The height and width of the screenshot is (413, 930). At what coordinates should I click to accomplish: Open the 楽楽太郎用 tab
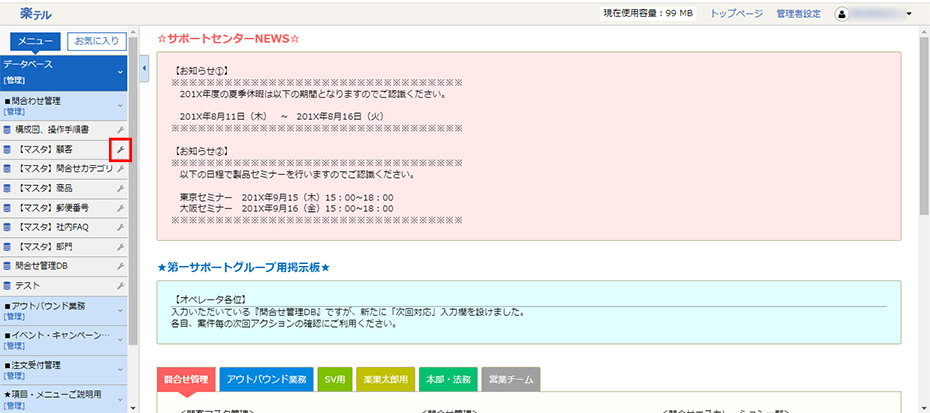tap(384, 380)
